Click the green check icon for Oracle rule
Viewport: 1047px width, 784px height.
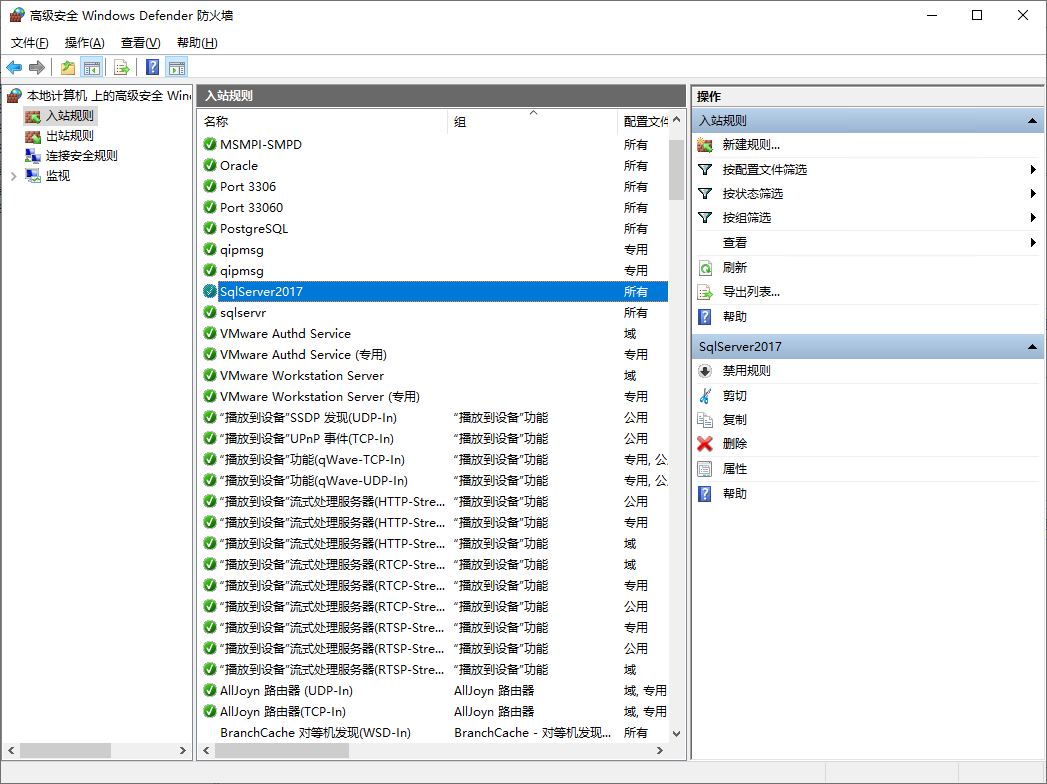tap(210, 165)
